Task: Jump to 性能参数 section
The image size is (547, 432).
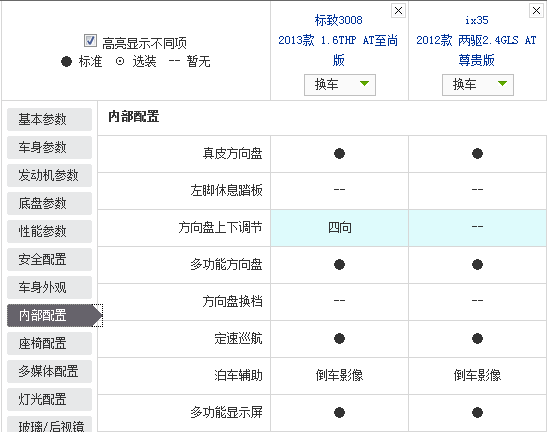Action: click(x=49, y=231)
